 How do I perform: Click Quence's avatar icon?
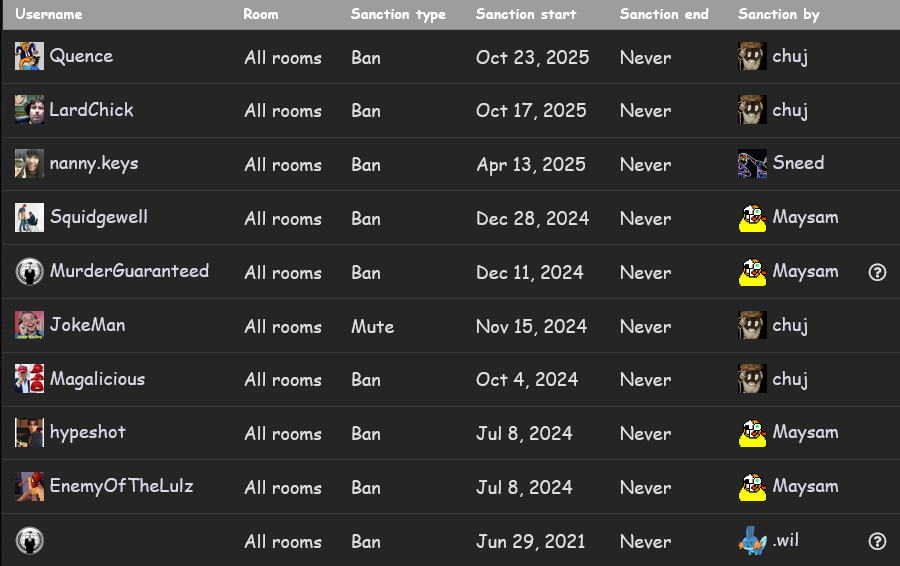[x=29, y=56]
